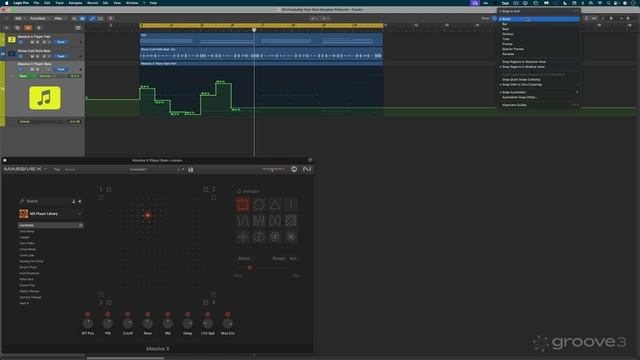Open Automation Snap Offset menu entry
Image resolution: width=640 pixels, height=360 pixels.
click(519, 97)
